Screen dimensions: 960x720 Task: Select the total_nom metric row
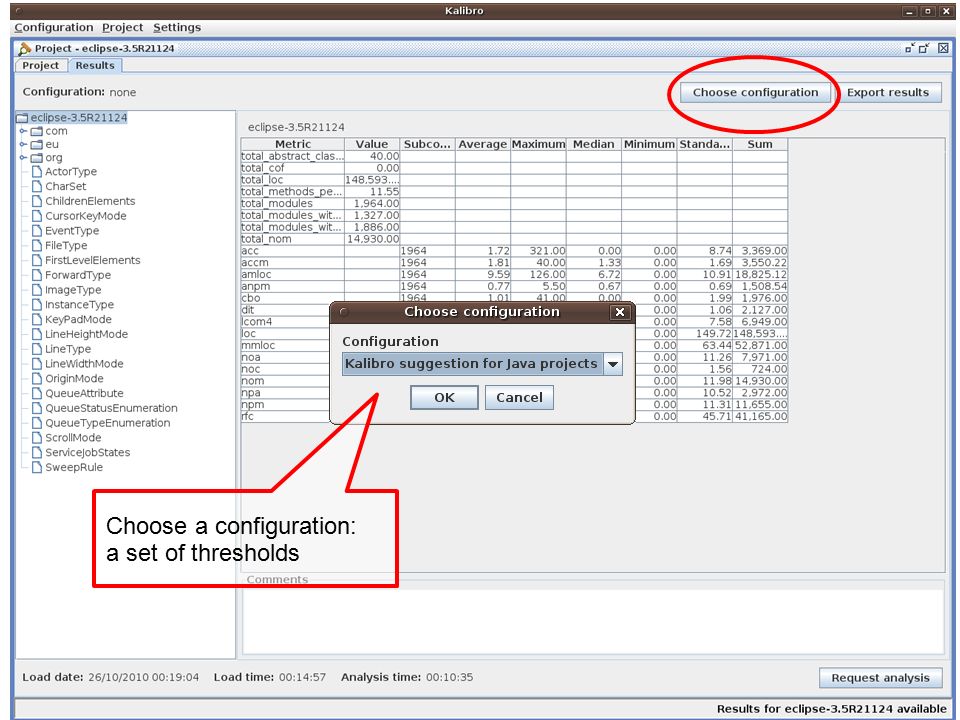(x=514, y=239)
